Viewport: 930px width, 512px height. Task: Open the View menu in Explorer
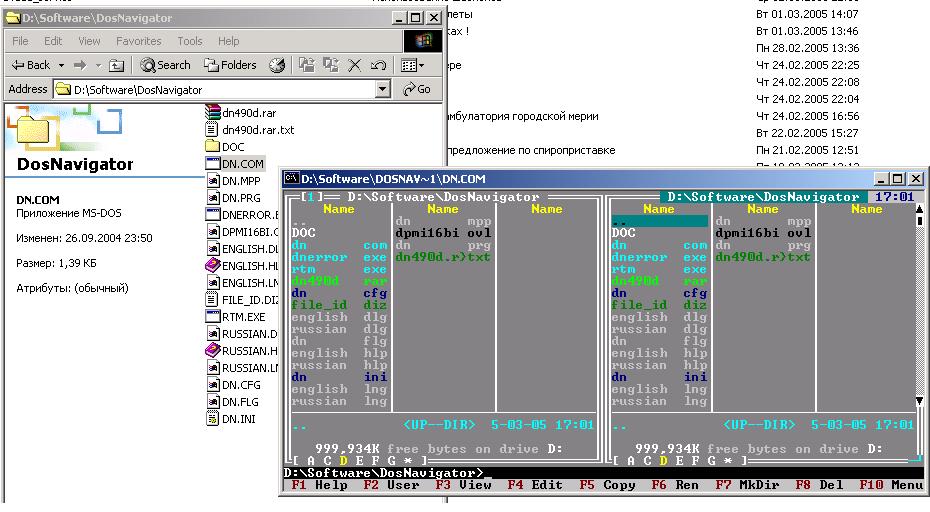pyautogui.click(x=89, y=41)
